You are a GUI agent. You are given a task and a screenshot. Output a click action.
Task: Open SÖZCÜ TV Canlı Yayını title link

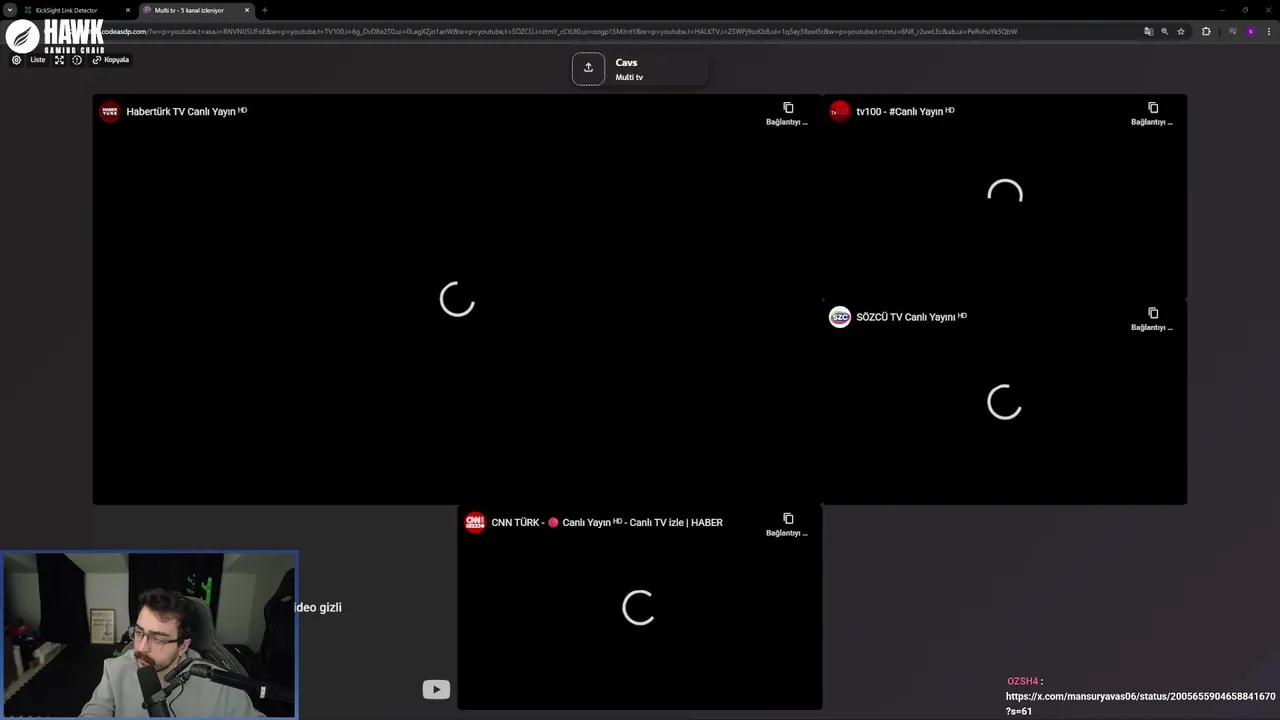click(911, 317)
